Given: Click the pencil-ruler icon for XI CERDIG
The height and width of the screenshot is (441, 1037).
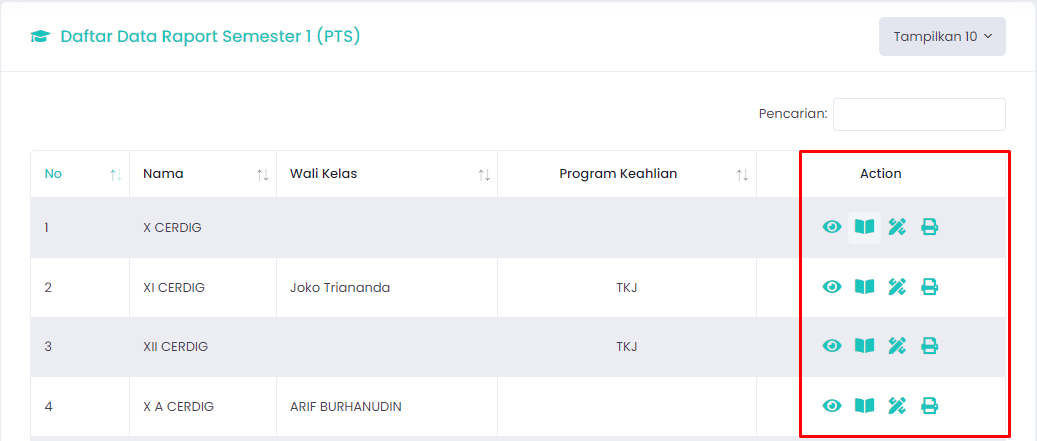Looking at the screenshot, I should tap(897, 287).
